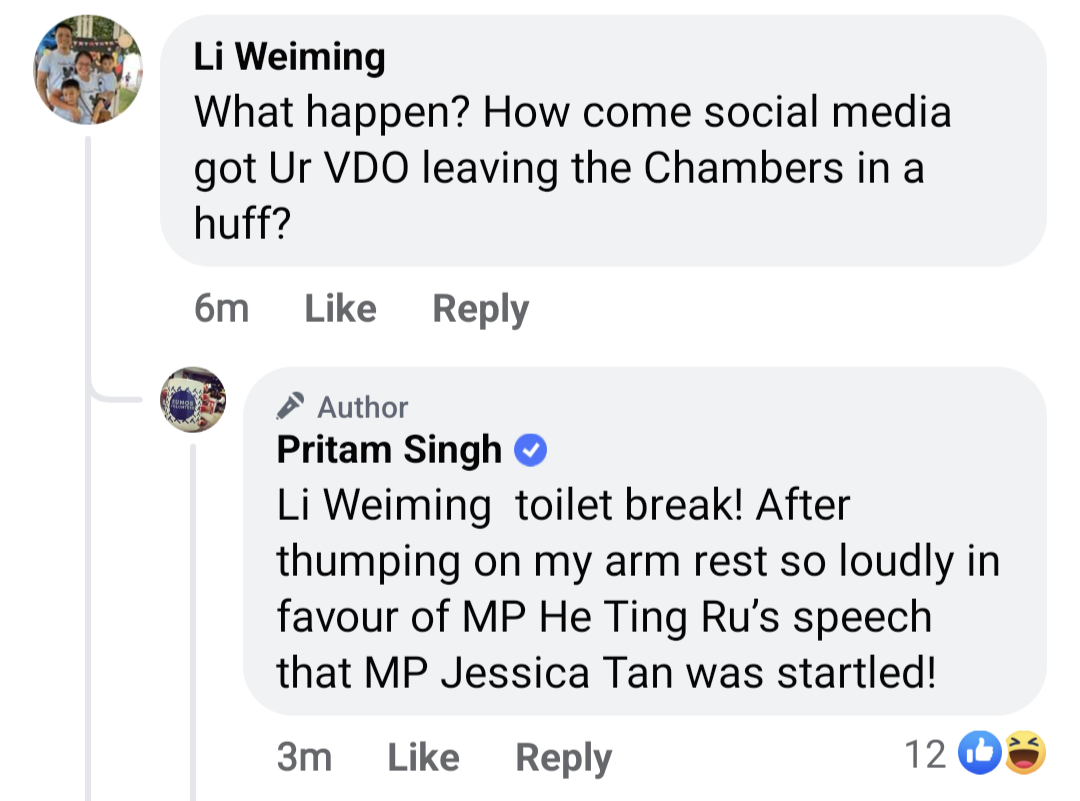Open Pritam Singh's profile name link
Image resolution: width=1080 pixels, height=801 pixels.
pos(389,451)
